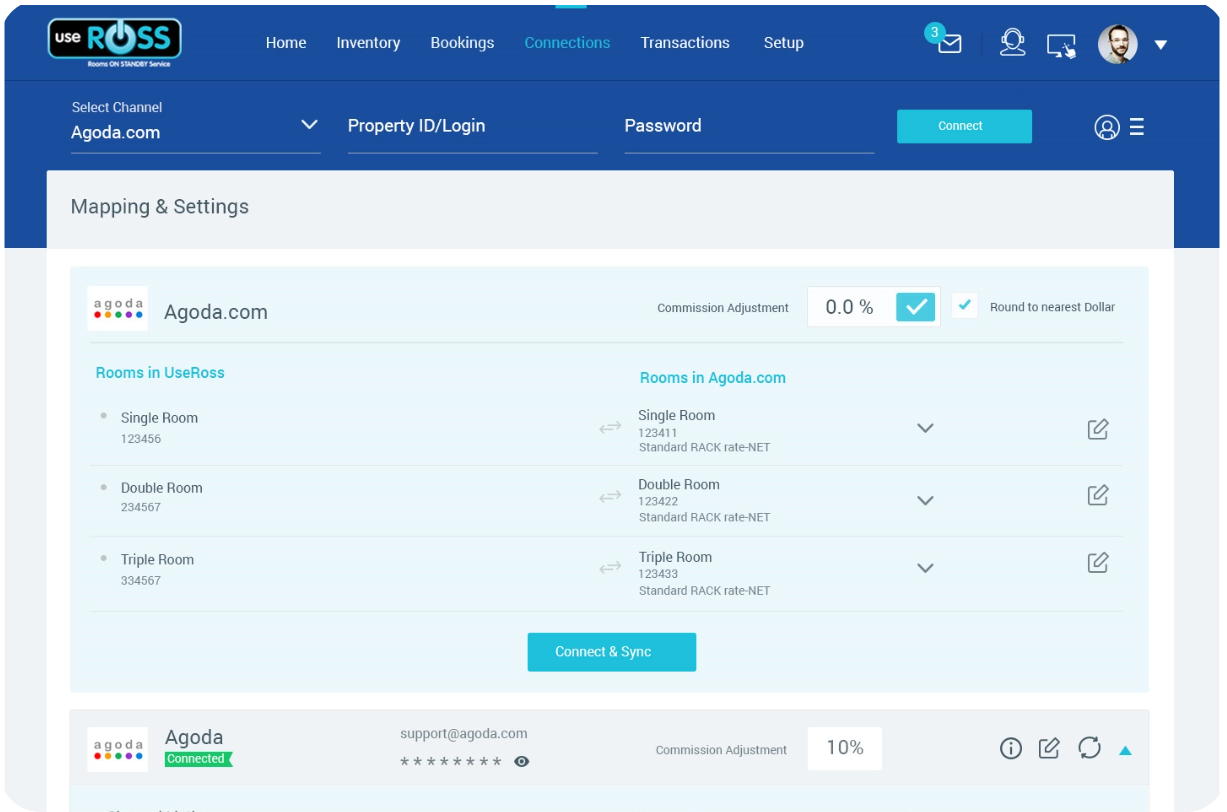Reveal the Agoda password with eye icon
This screenshot has height=812, width=1227.
522,762
